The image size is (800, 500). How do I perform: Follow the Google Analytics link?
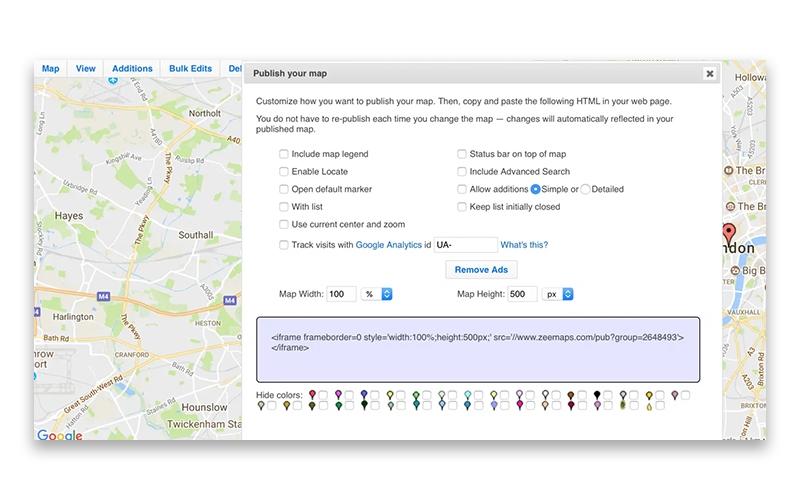pyautogui.click(x=388, y=245)
